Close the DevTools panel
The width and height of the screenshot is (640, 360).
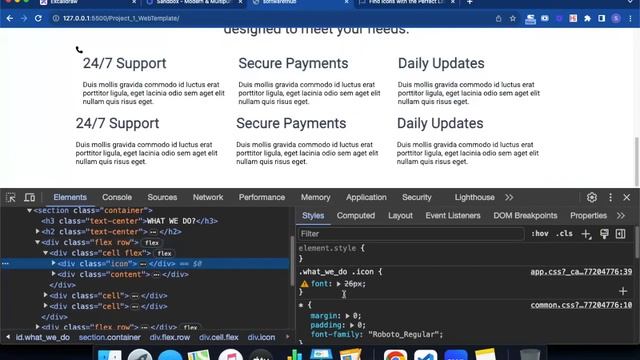coord(627,198)
